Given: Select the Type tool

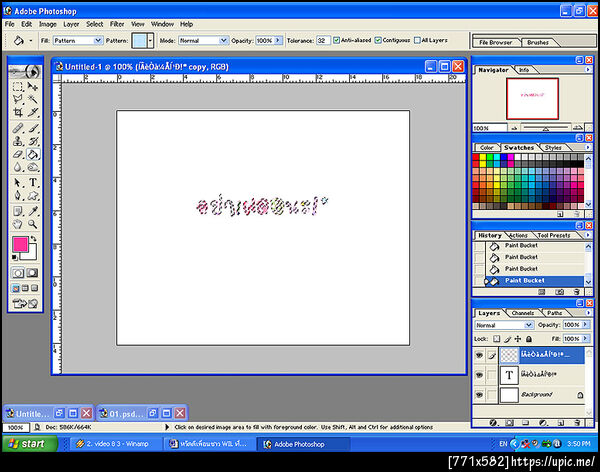Looking at the screenshot, I should (33, 183).
